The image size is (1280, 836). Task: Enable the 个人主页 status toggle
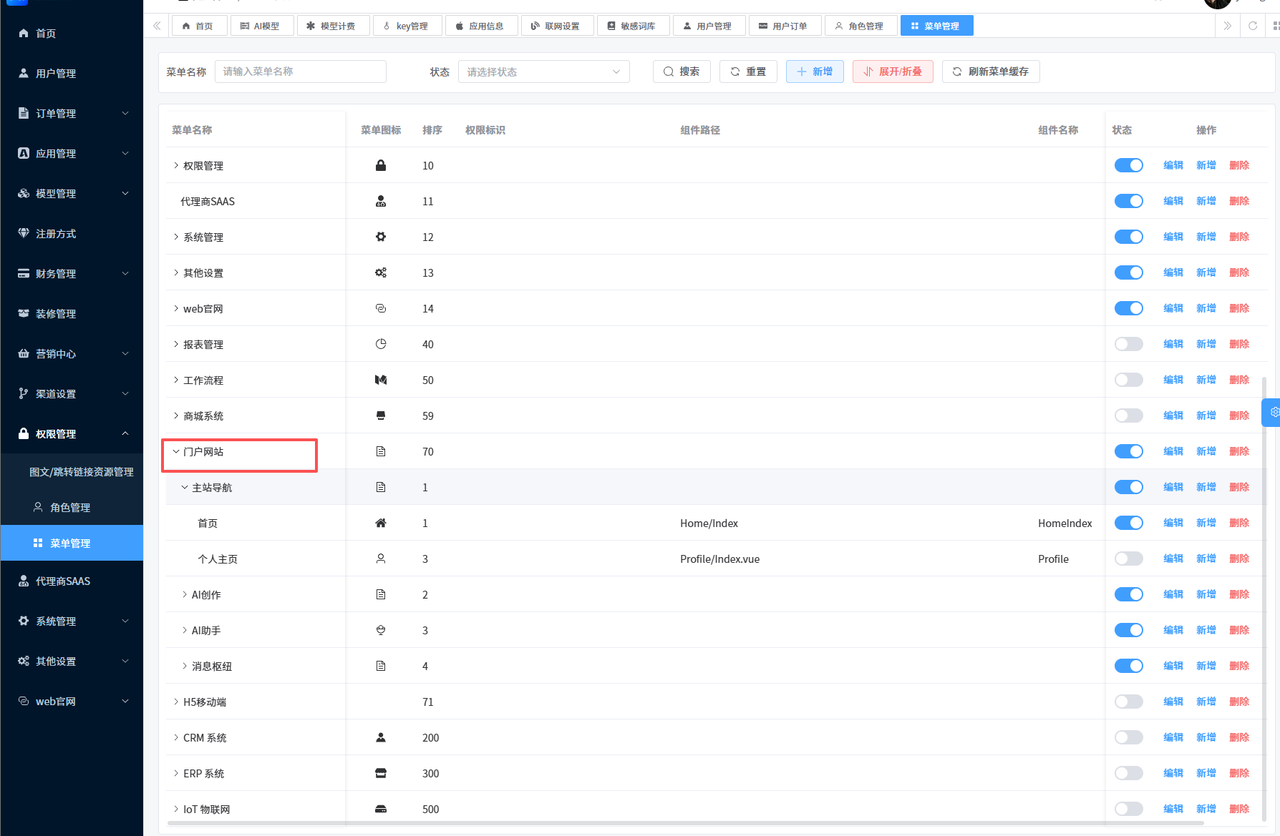tap(1128, 559)
